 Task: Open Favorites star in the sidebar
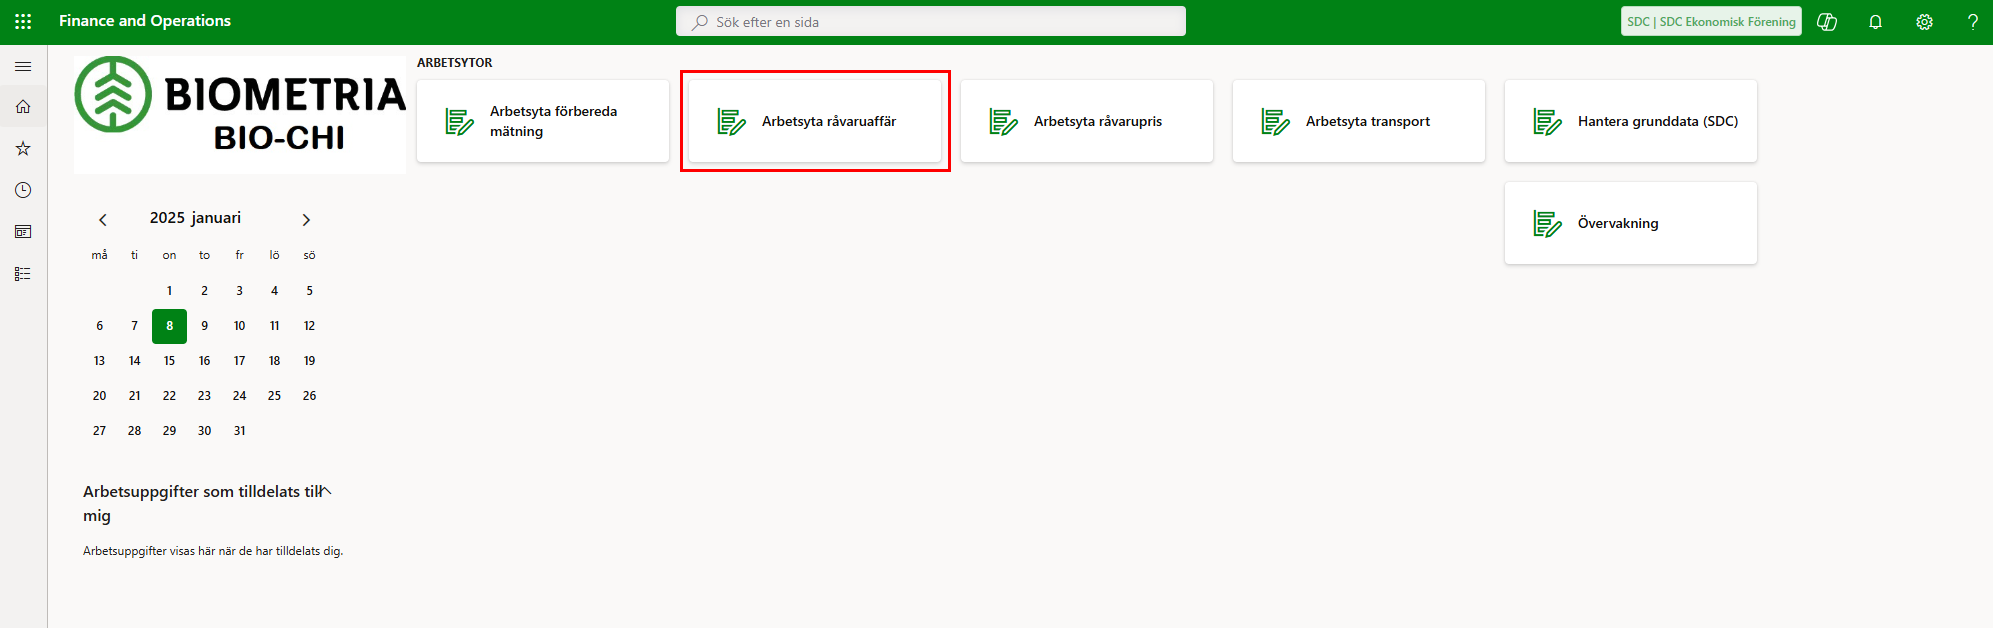[23, 148]
